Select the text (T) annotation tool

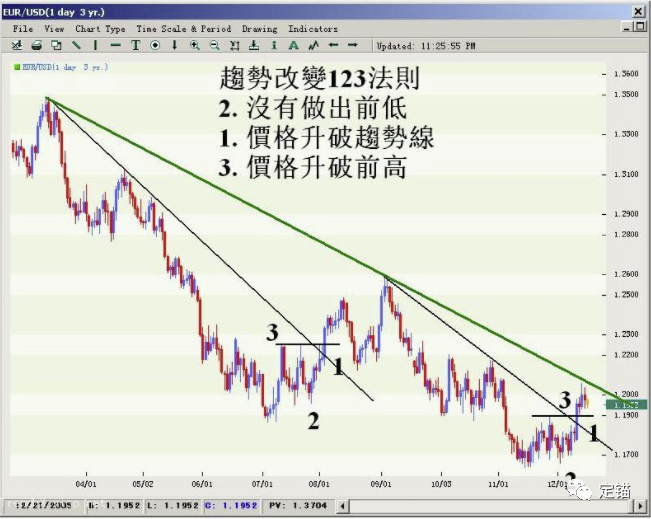pos(135,45)
